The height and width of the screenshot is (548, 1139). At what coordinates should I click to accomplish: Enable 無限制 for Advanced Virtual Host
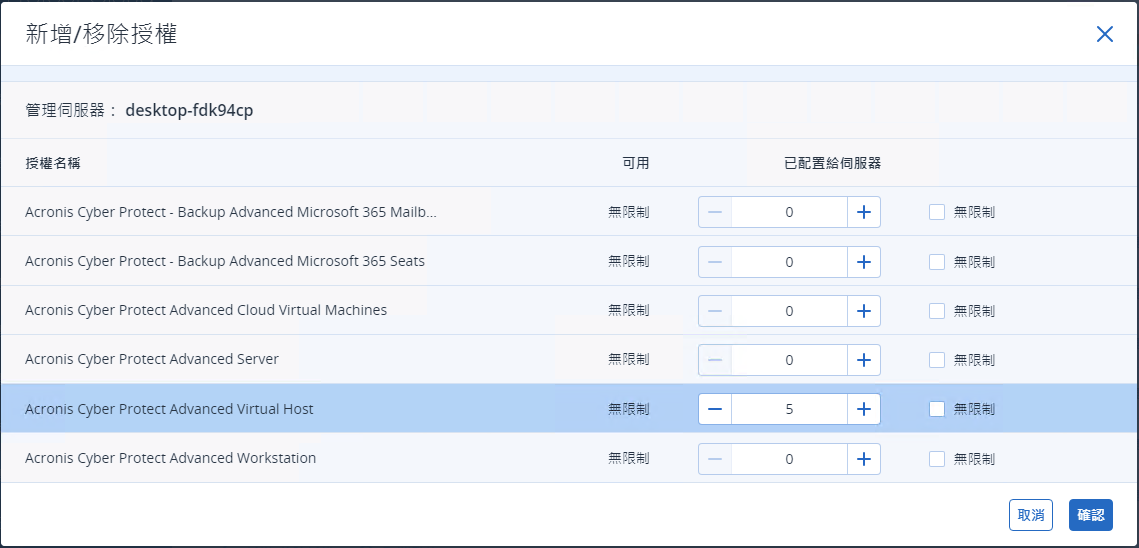coord(937,409)
